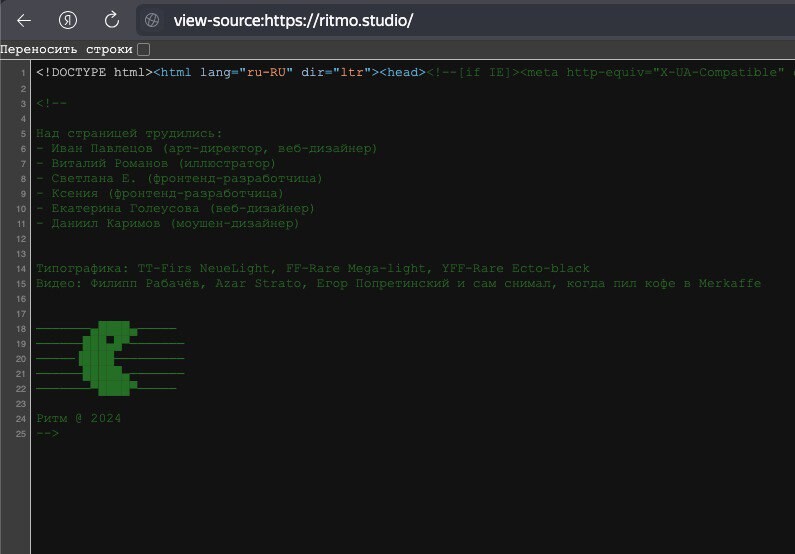The height and width of the screenshot is (554, 795).
Task: Click the view-source URL in address bar
Action: (x=292, y=20)
